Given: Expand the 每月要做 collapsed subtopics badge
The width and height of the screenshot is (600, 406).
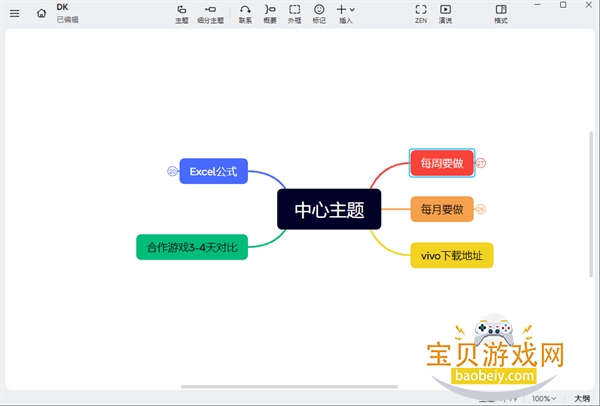Looking at the screenshot, I should point(481,209).
